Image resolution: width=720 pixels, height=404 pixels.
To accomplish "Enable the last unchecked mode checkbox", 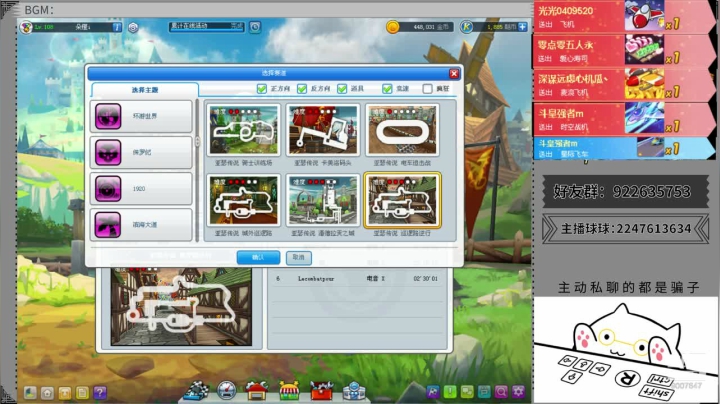I will click(427, 89).
